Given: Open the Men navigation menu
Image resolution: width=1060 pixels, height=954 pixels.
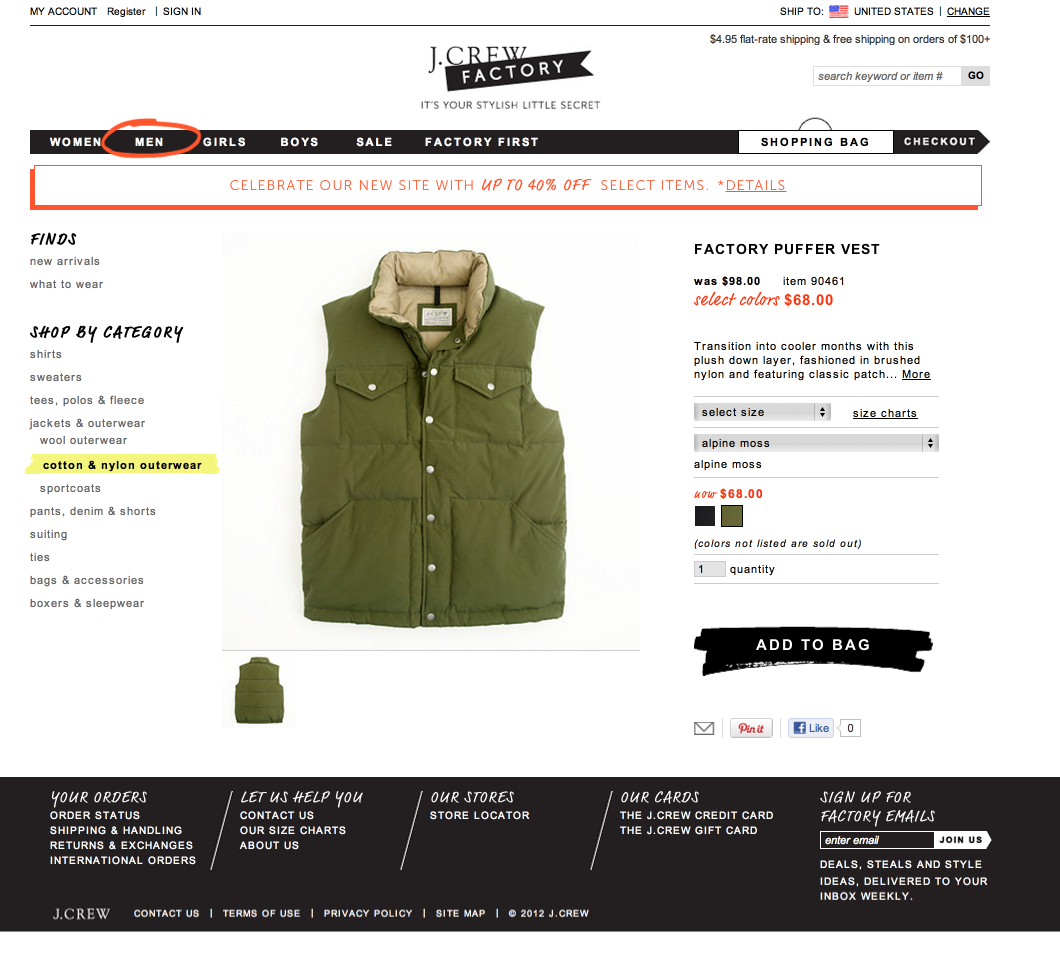Looking at the screenshot, I should (149, 142).
